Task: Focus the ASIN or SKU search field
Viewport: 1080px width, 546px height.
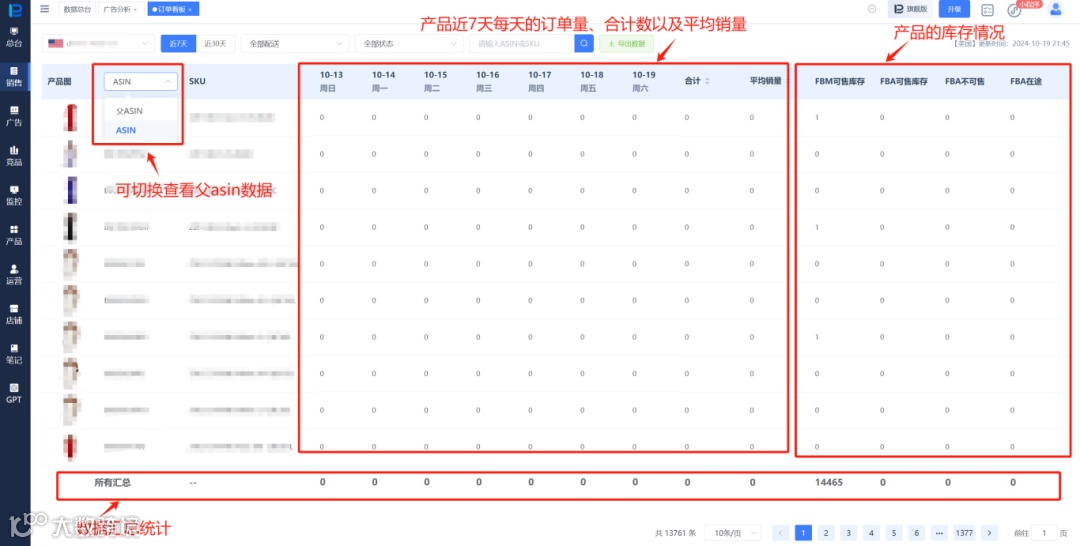Action: coord(522,43)
